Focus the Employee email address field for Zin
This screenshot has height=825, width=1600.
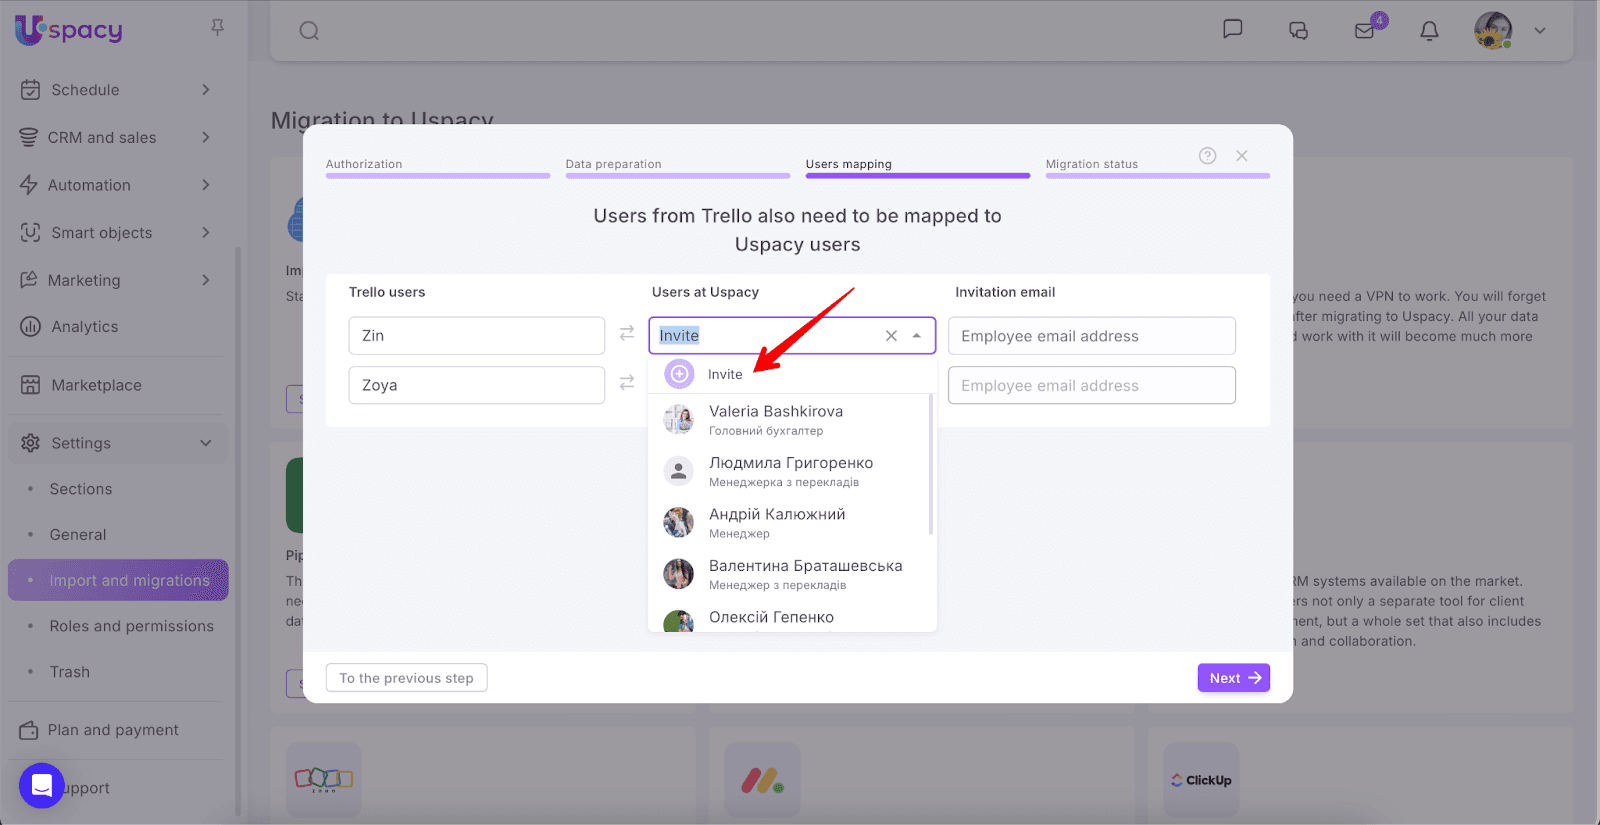click(1091, 336)
